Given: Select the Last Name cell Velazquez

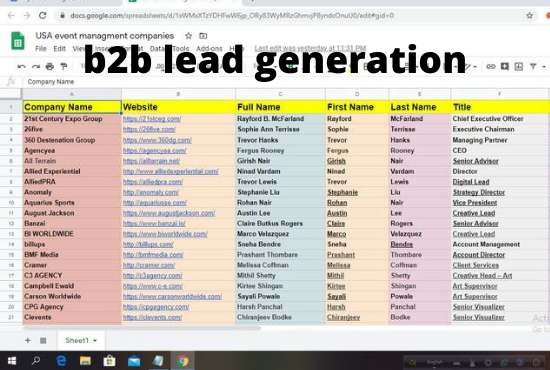Looking at the screenshot, I should coord(420,234).
